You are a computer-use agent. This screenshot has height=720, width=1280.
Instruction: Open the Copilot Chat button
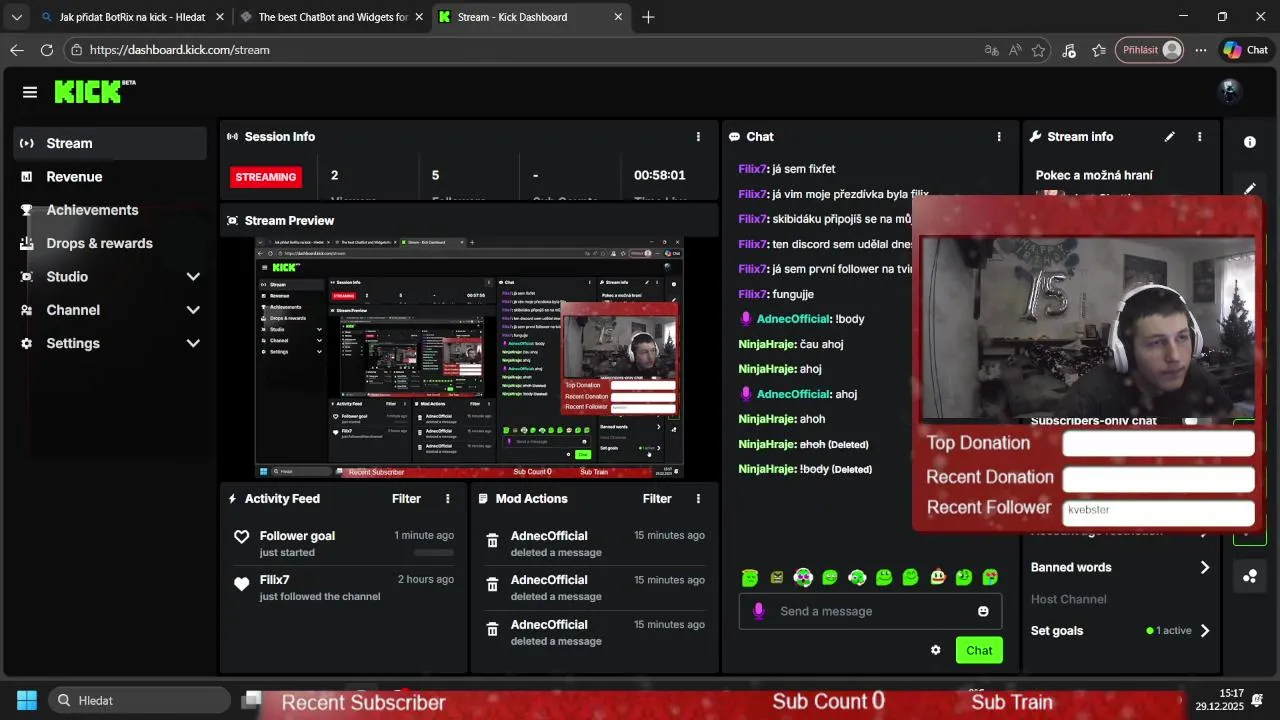click(1246, 50)
